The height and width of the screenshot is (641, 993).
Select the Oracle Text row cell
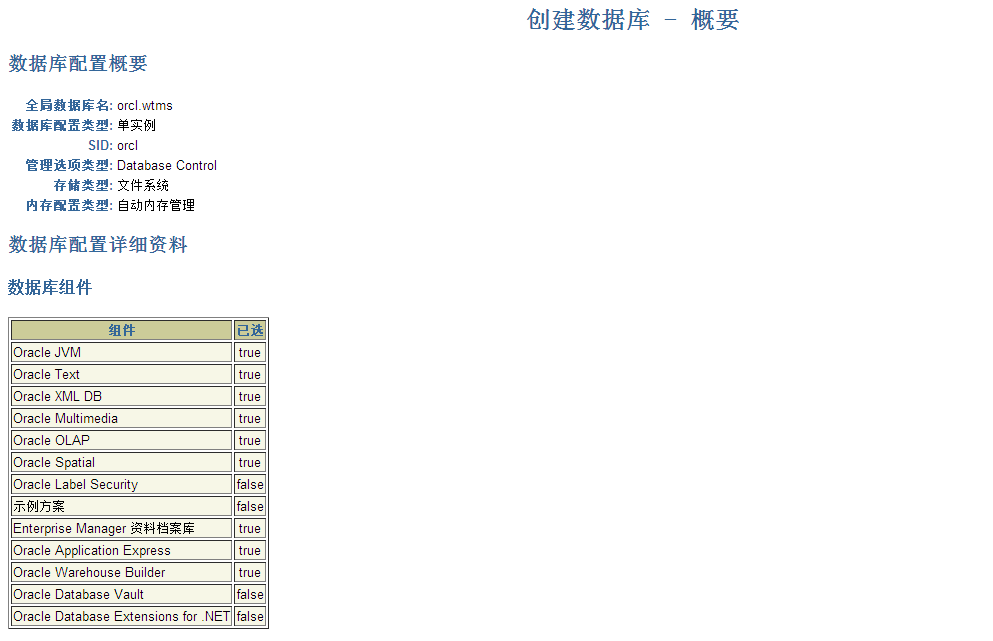pos(122,374)
